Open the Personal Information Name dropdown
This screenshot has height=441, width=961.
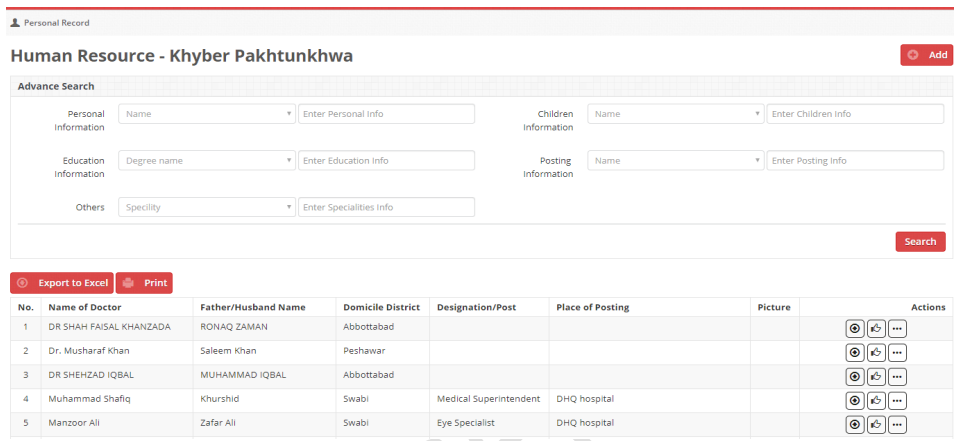tap(207, 114)
